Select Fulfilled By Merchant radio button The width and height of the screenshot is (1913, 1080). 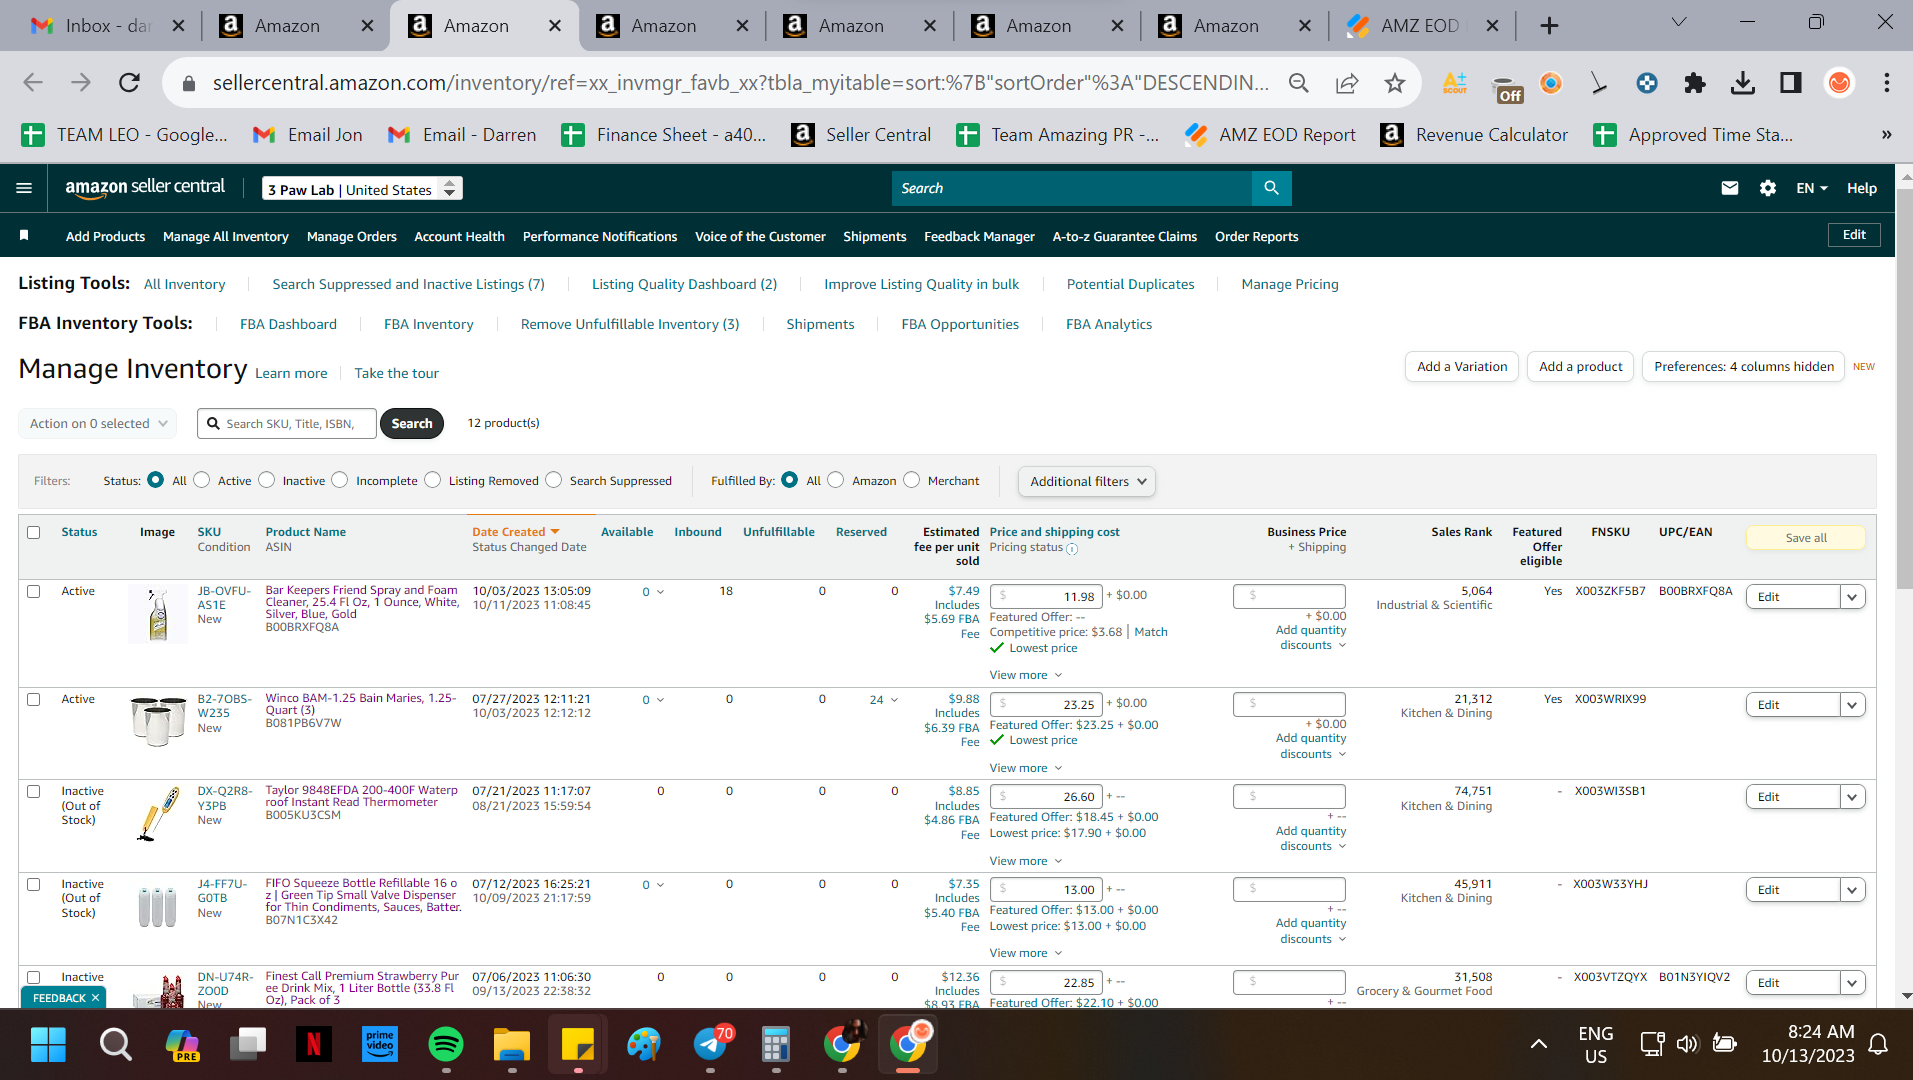pyautogui.click(x=912, y=480)
